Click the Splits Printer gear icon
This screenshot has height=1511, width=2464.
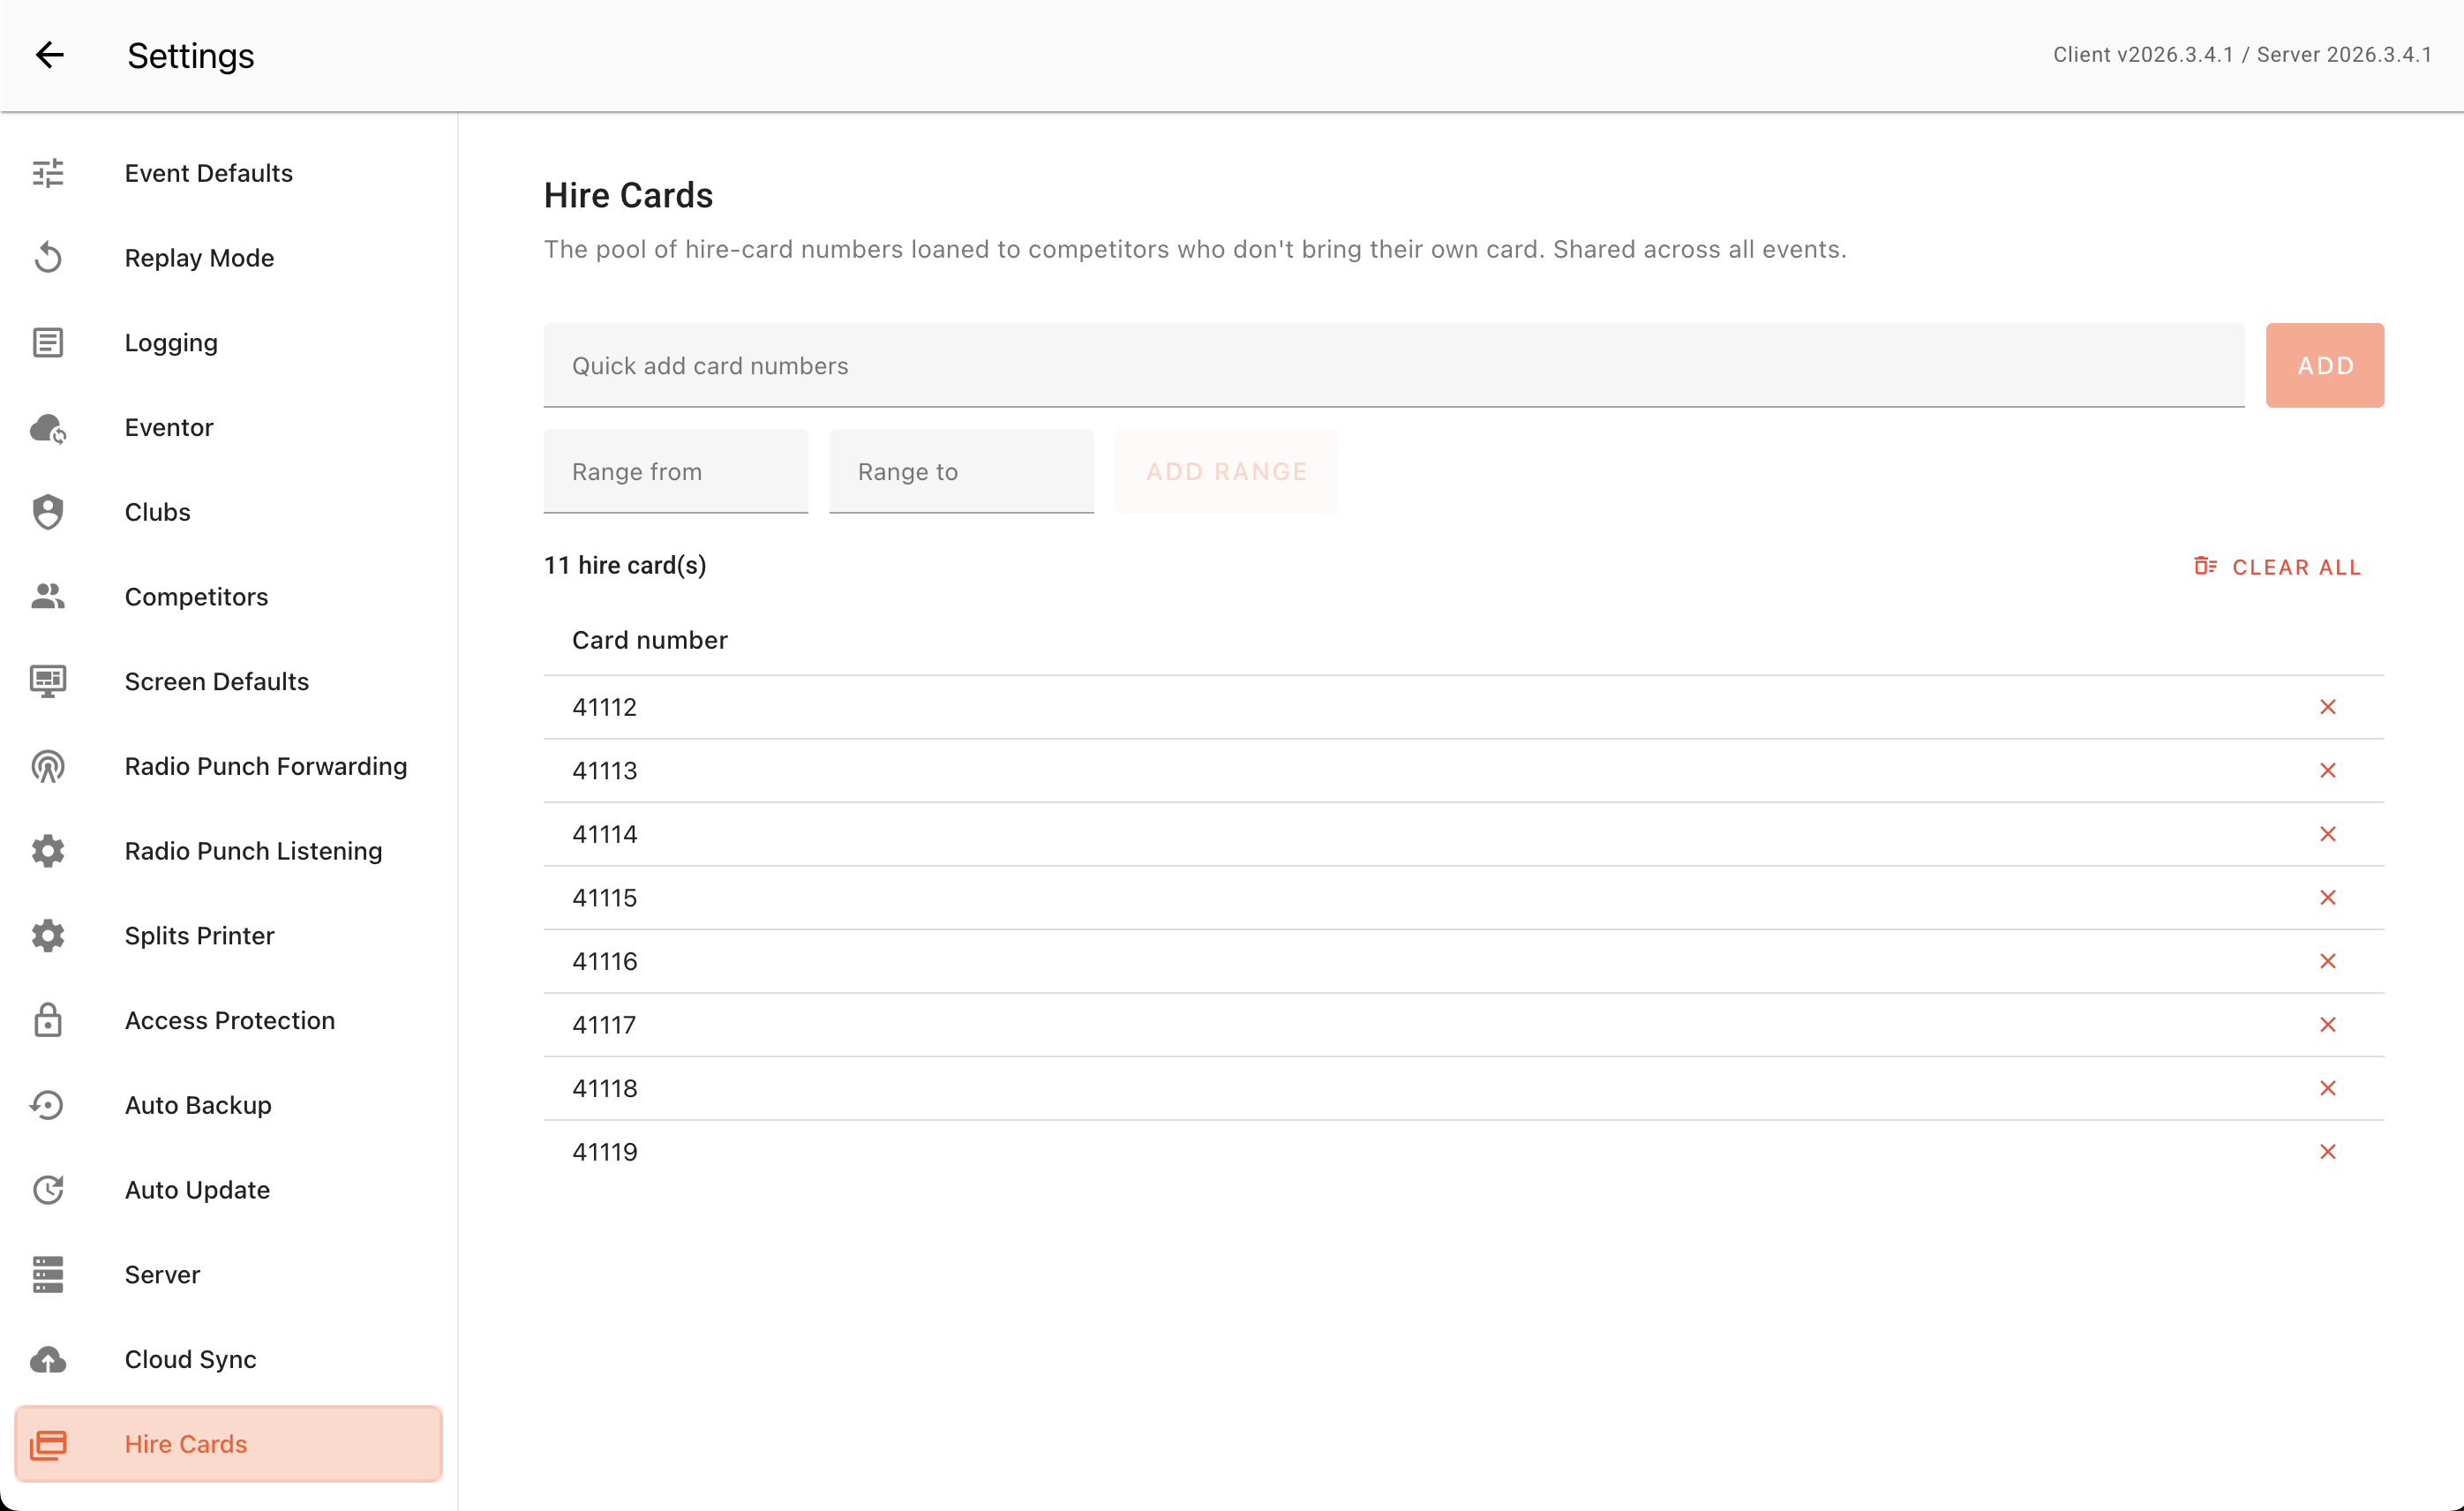[48, 936]
